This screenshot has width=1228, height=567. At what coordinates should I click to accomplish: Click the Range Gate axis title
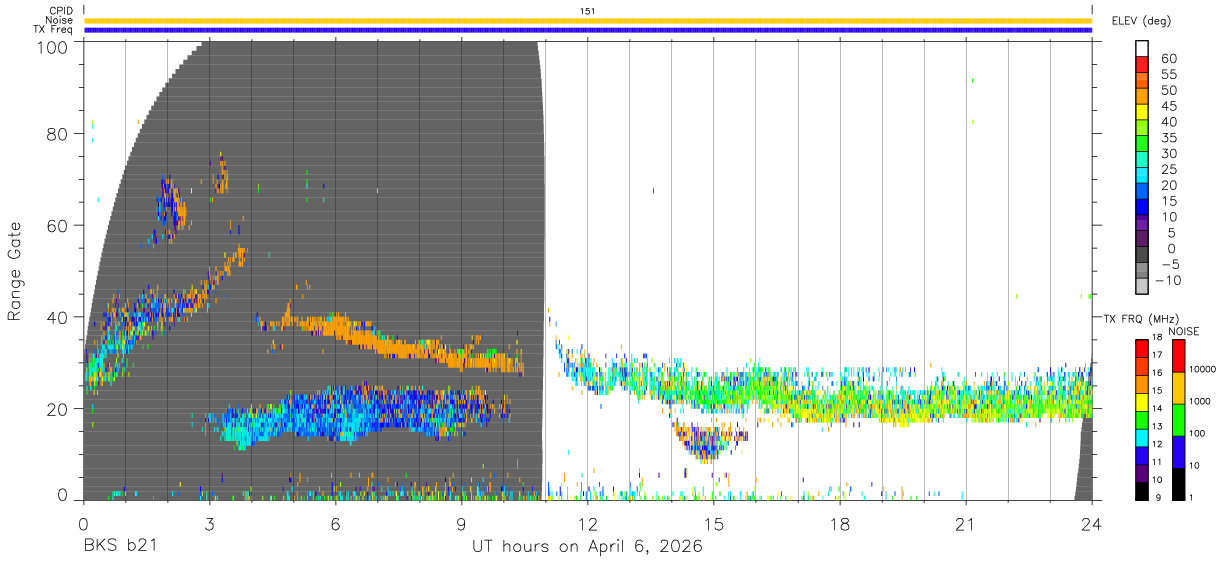coord(15,270)
